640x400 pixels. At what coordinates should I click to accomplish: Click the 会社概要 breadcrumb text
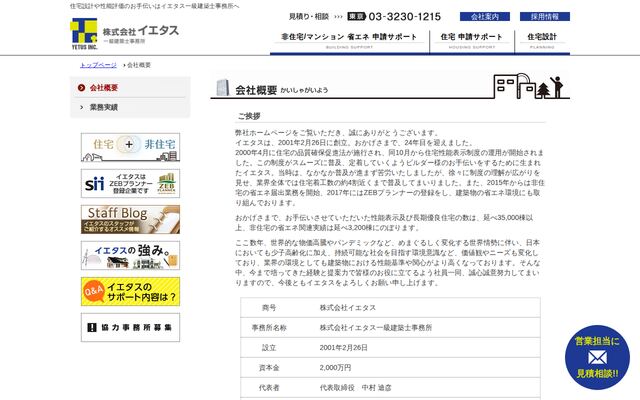coord(139,65)
